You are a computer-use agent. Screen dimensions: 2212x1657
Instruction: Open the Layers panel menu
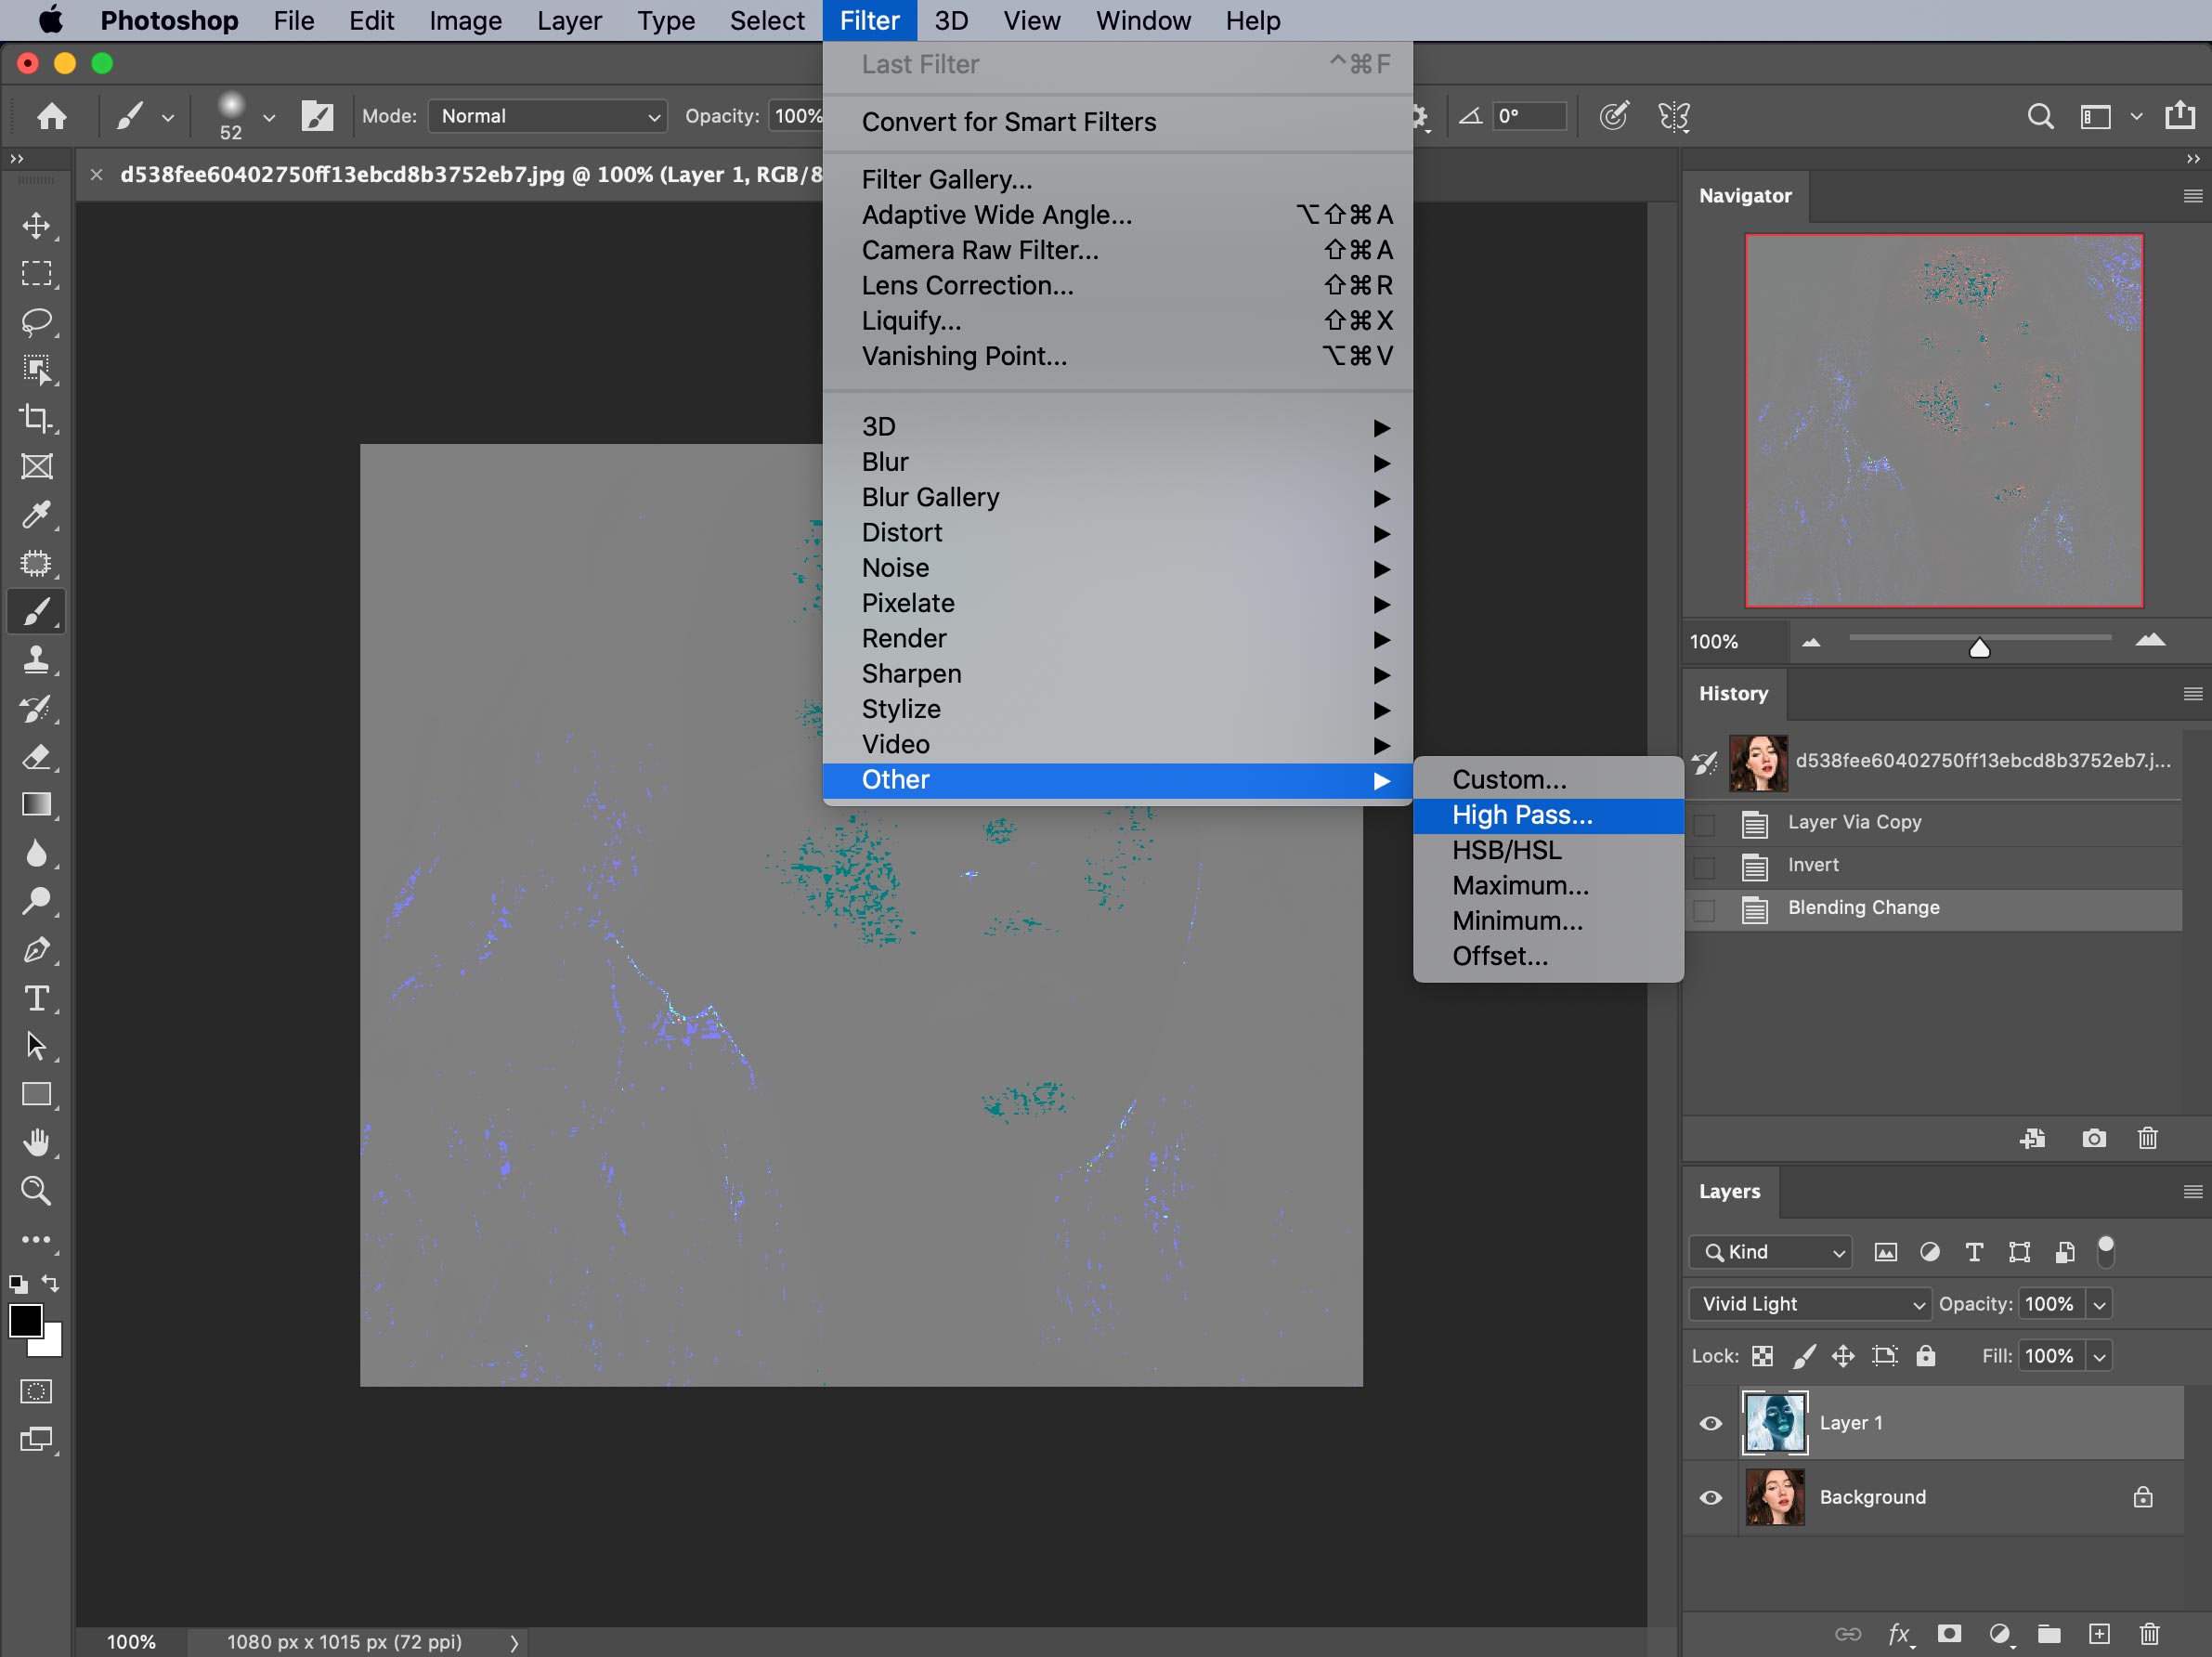coord(2192,1192)
